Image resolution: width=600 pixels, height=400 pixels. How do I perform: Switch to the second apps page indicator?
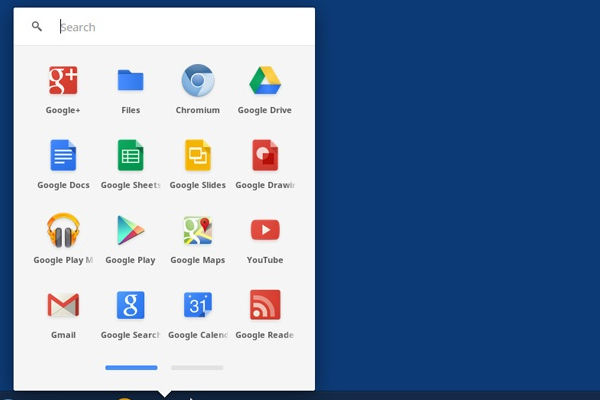tap(197, 368)
